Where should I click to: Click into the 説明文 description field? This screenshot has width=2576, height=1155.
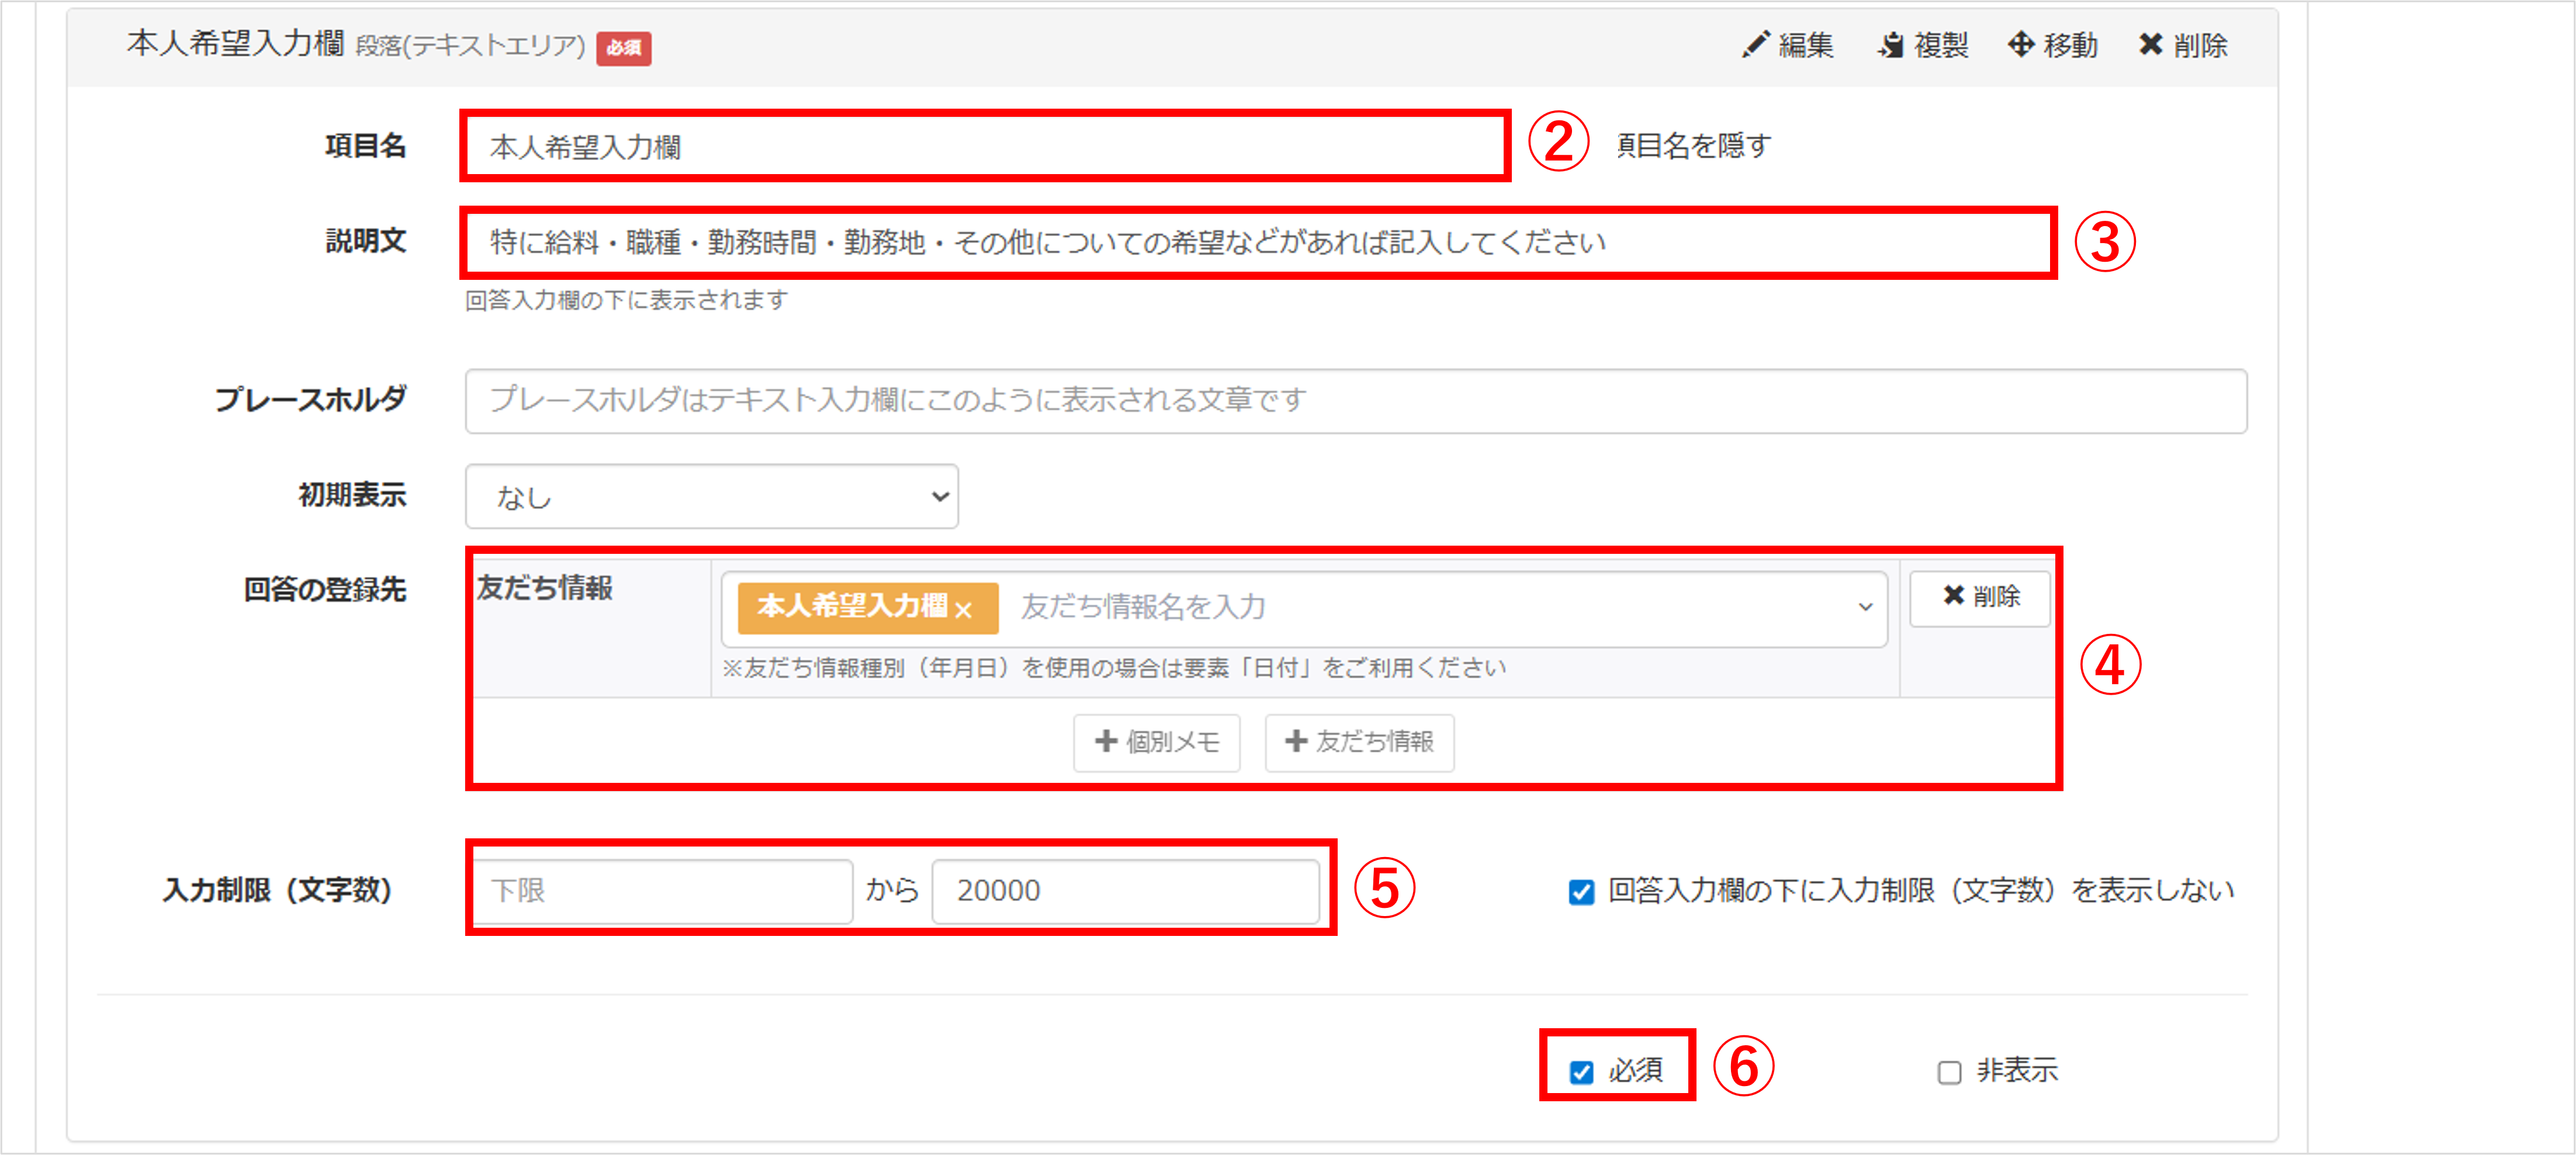(x=1257, y=243)
